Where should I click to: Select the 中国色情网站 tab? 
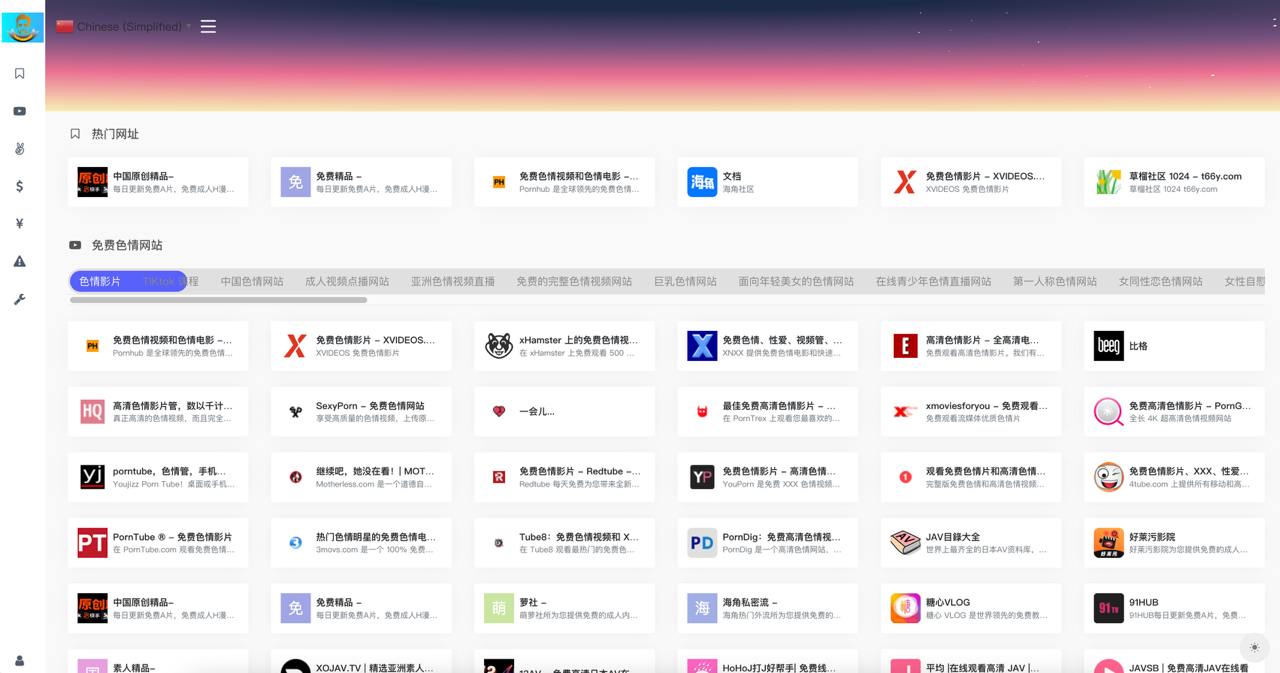click(252, 281)
